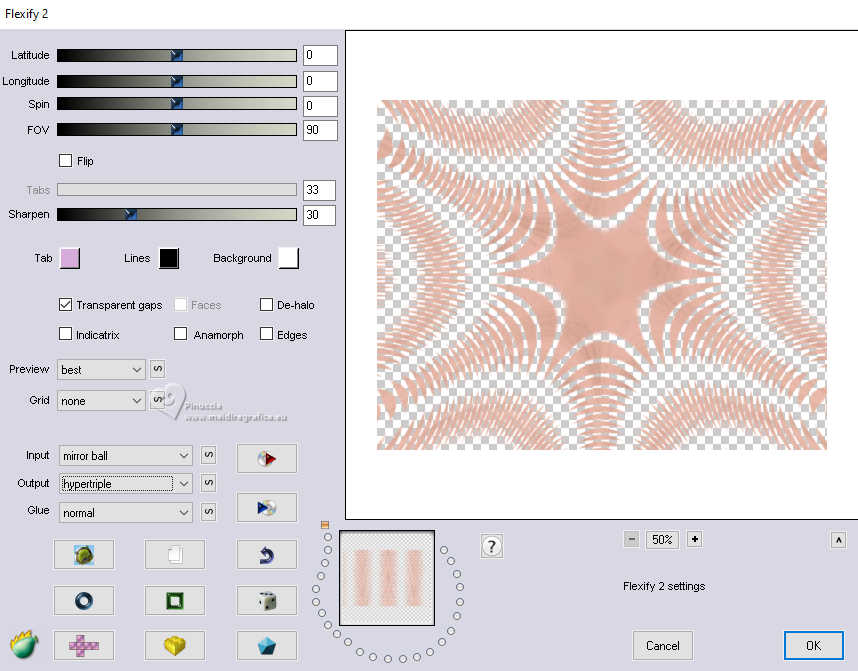This screenshot has width=858, height=671.
Task: Click the S button beside Input dropdown
Action: click(208, 455)
